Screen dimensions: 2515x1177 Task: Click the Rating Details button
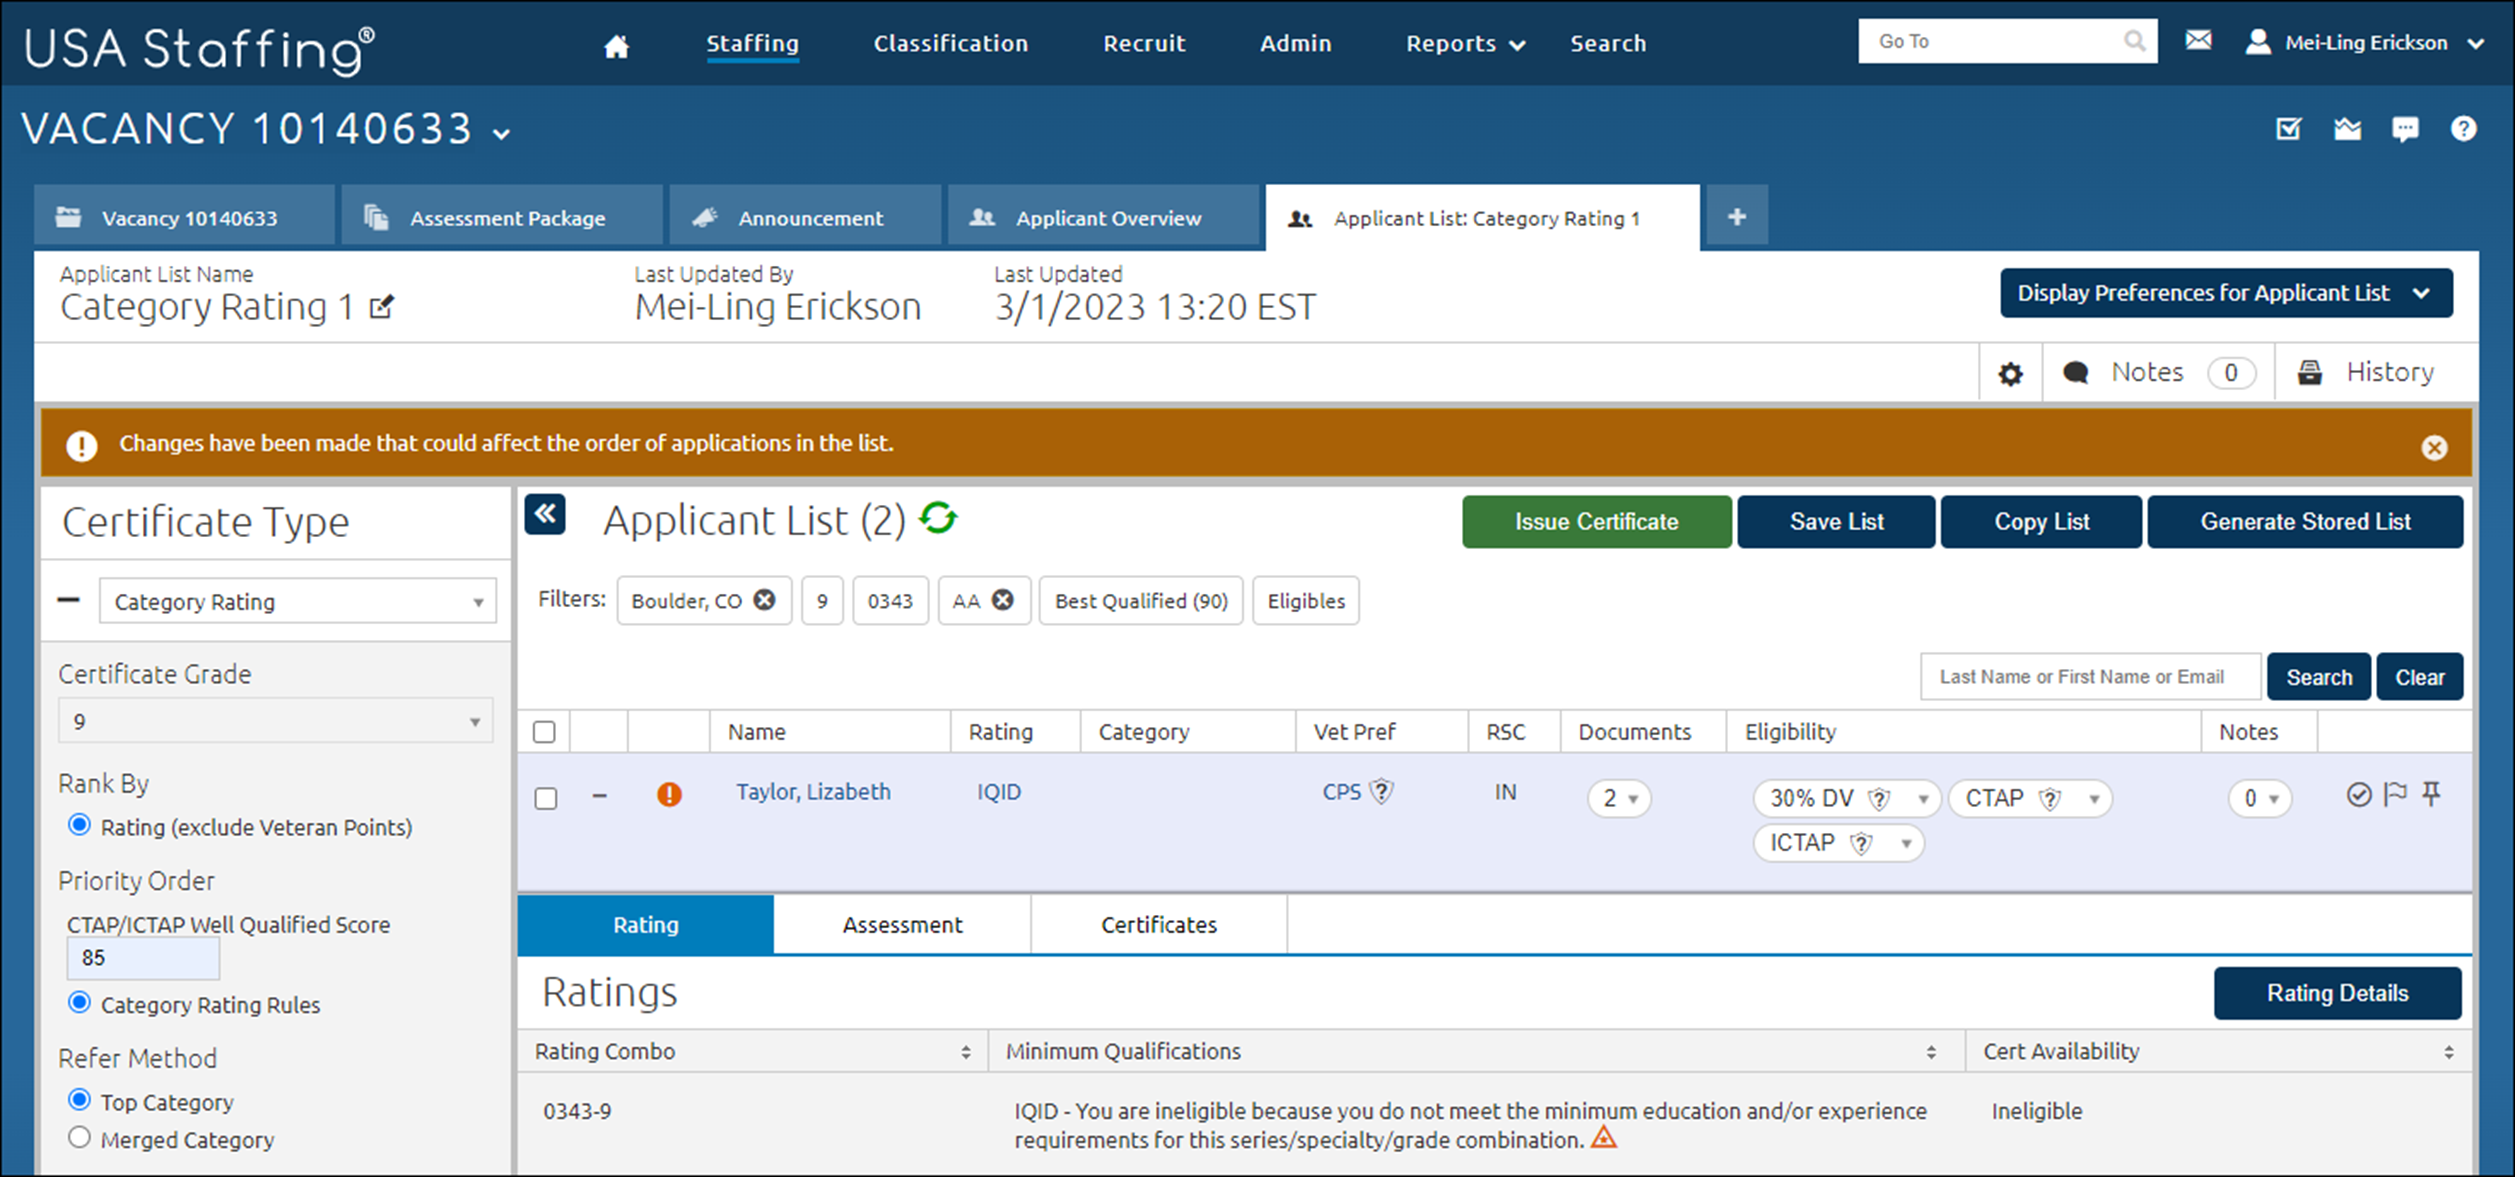[x=2337, y=993]
